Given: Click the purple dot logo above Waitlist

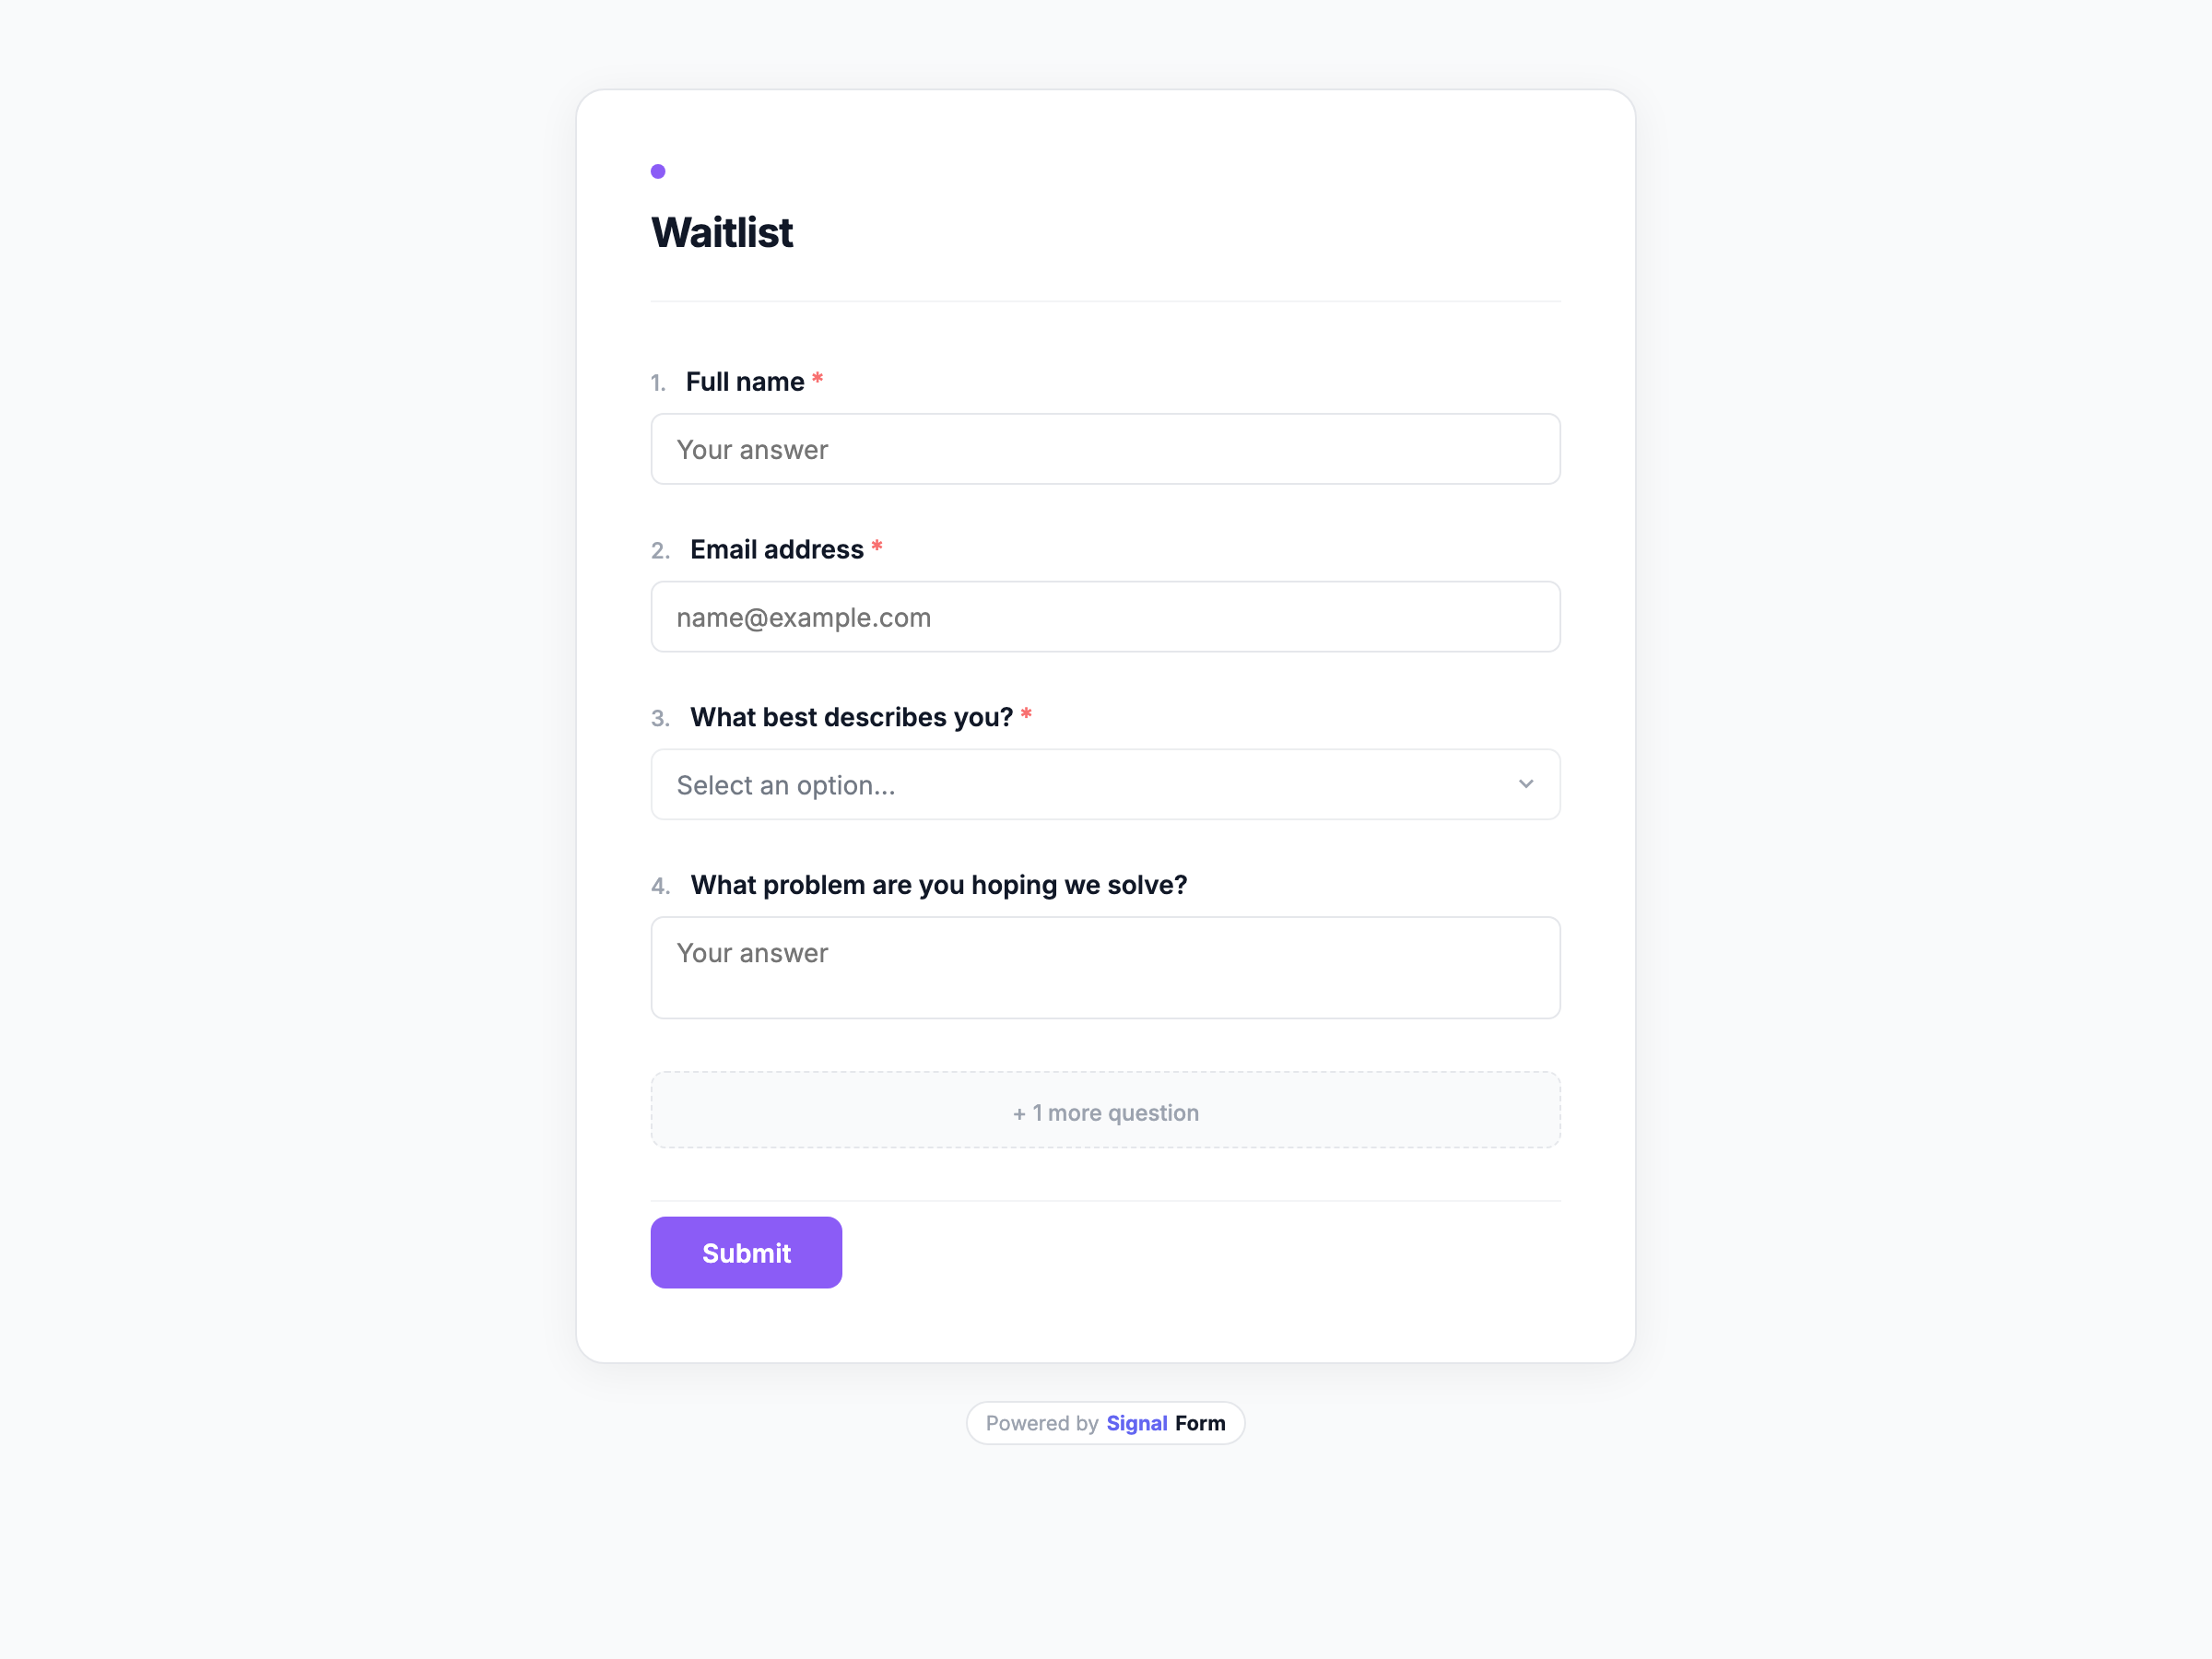Looking at the screenshot, I should click(x=658, y=171).
